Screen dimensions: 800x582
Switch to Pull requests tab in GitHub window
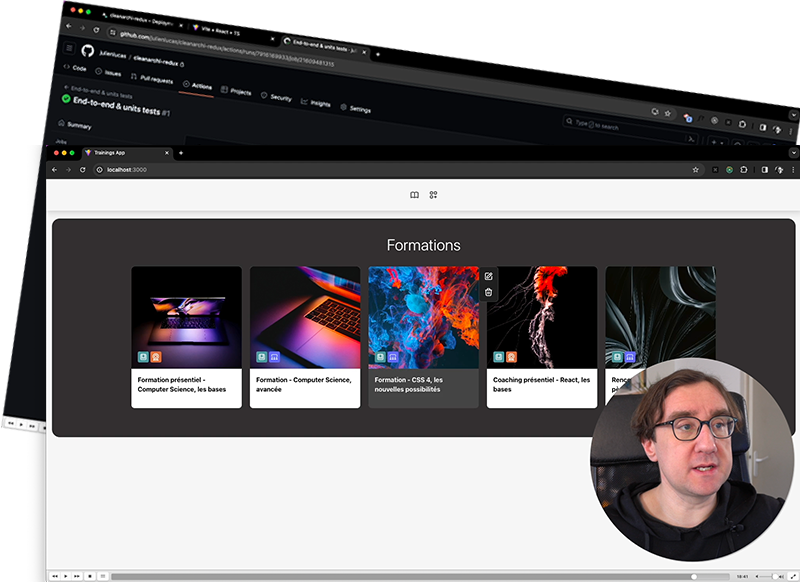152,79
